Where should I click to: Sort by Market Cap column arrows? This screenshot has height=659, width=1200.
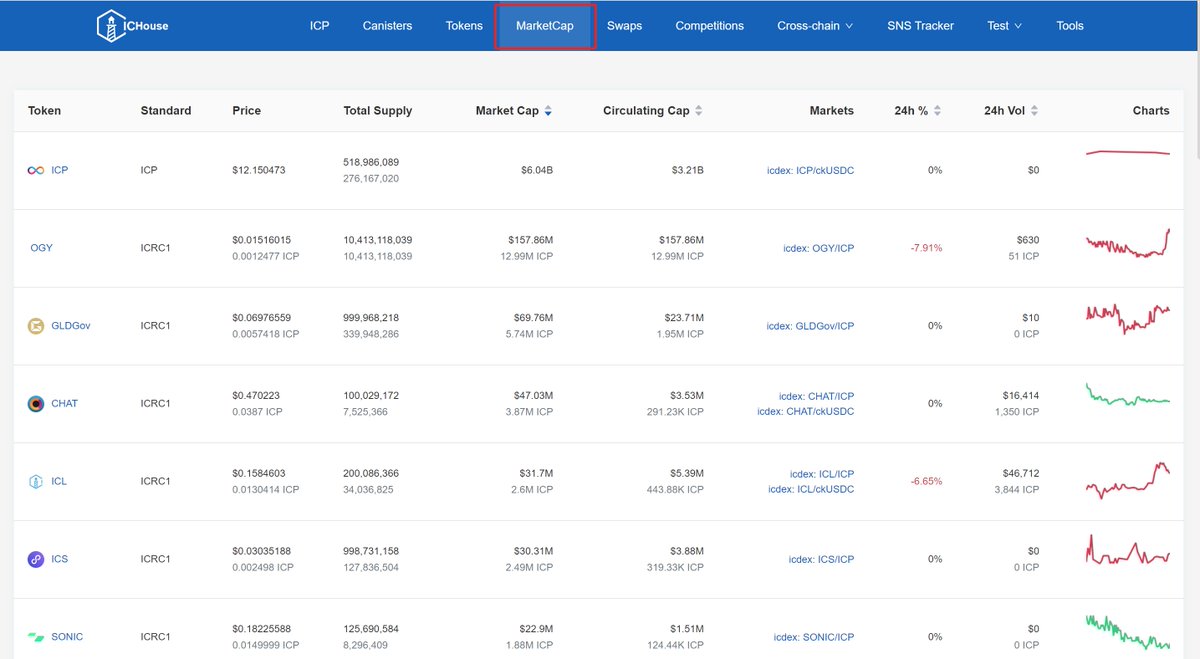pyautogui.click(x=548, y=111)
